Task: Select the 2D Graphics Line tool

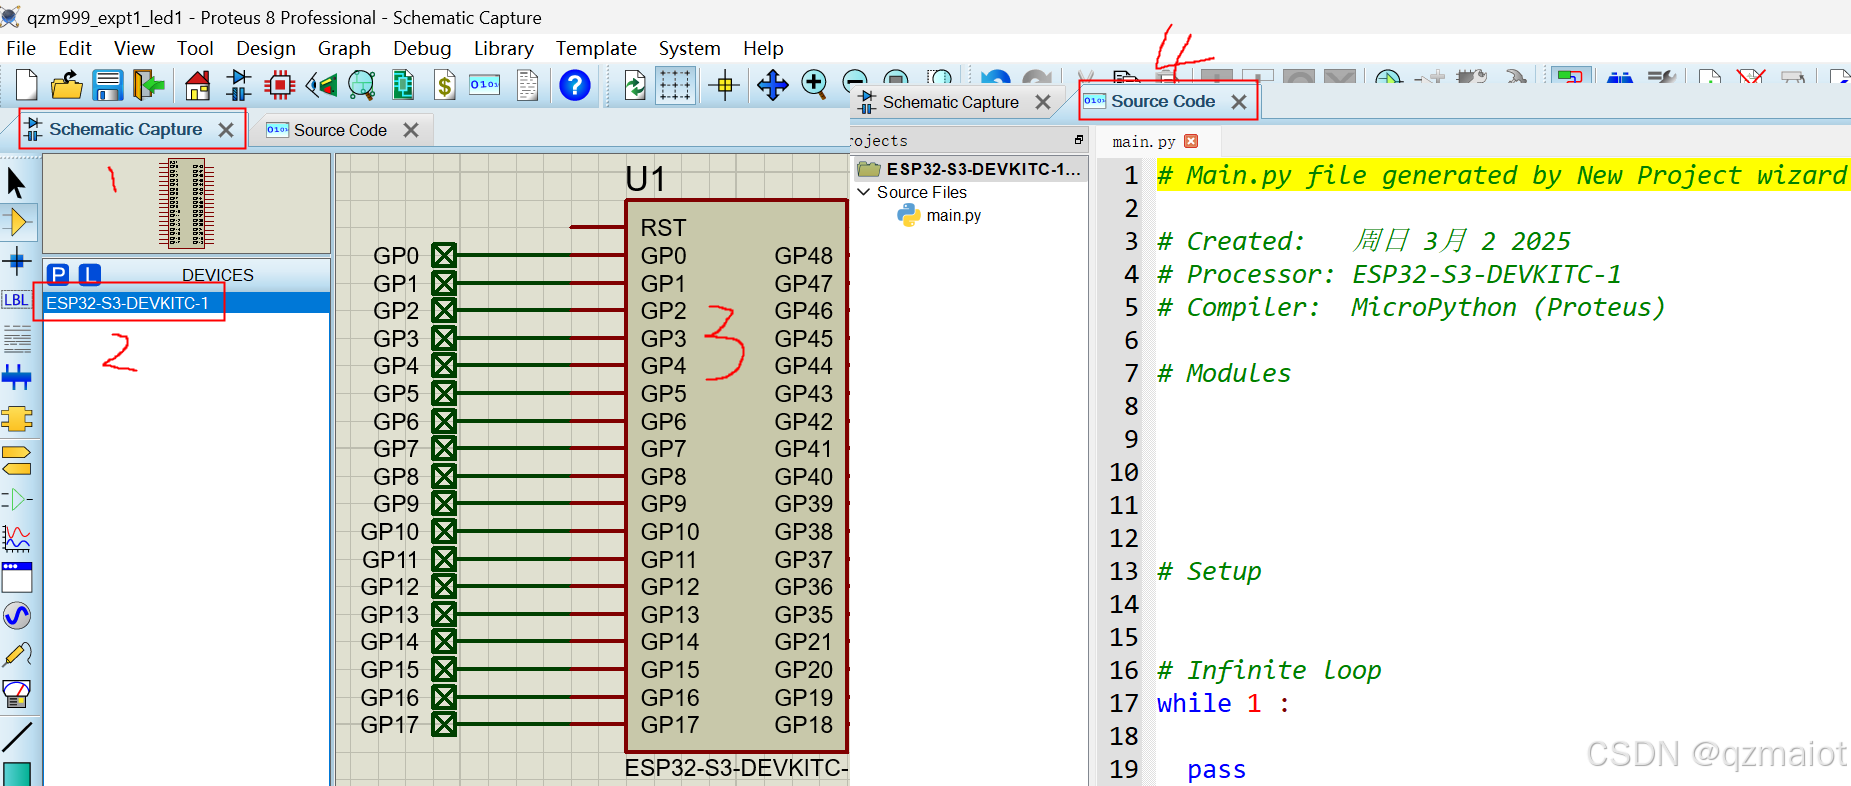Action: point(17,737)
